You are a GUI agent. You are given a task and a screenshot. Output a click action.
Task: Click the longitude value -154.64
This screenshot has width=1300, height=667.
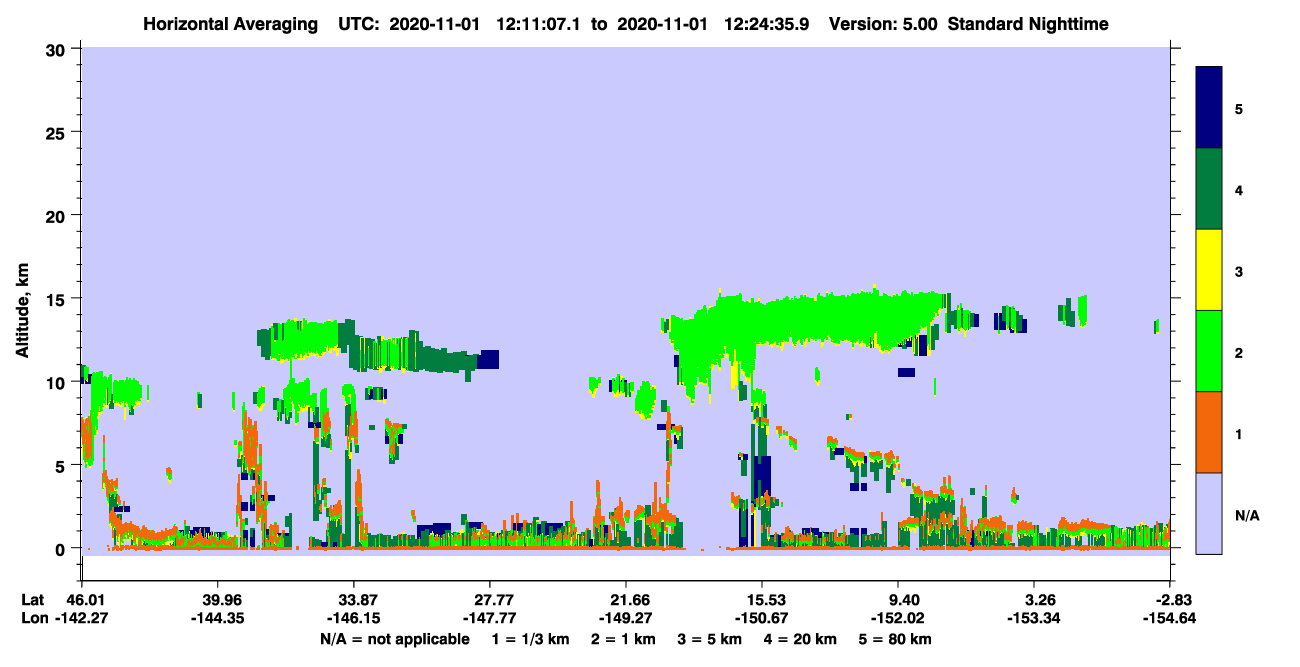[x=1171, y=618]
